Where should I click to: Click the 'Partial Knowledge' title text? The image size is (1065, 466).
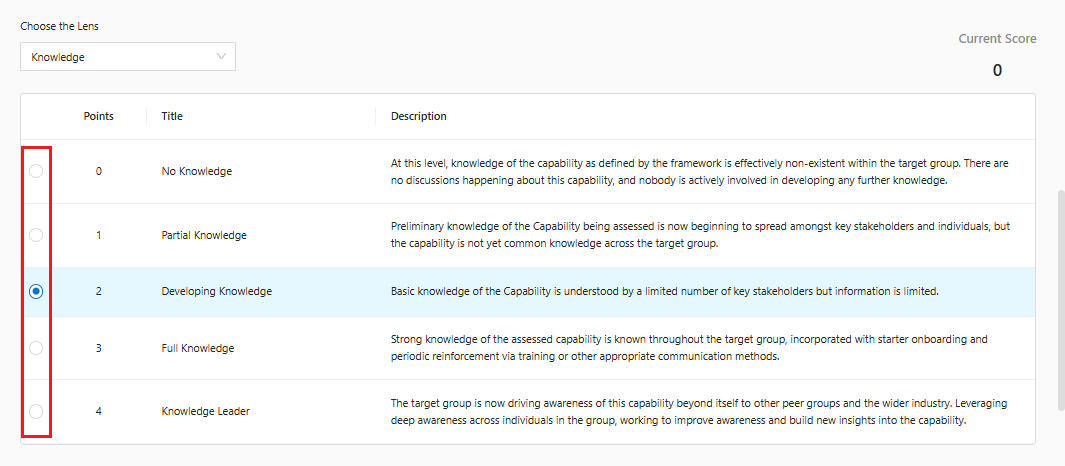tap(204, 235)
